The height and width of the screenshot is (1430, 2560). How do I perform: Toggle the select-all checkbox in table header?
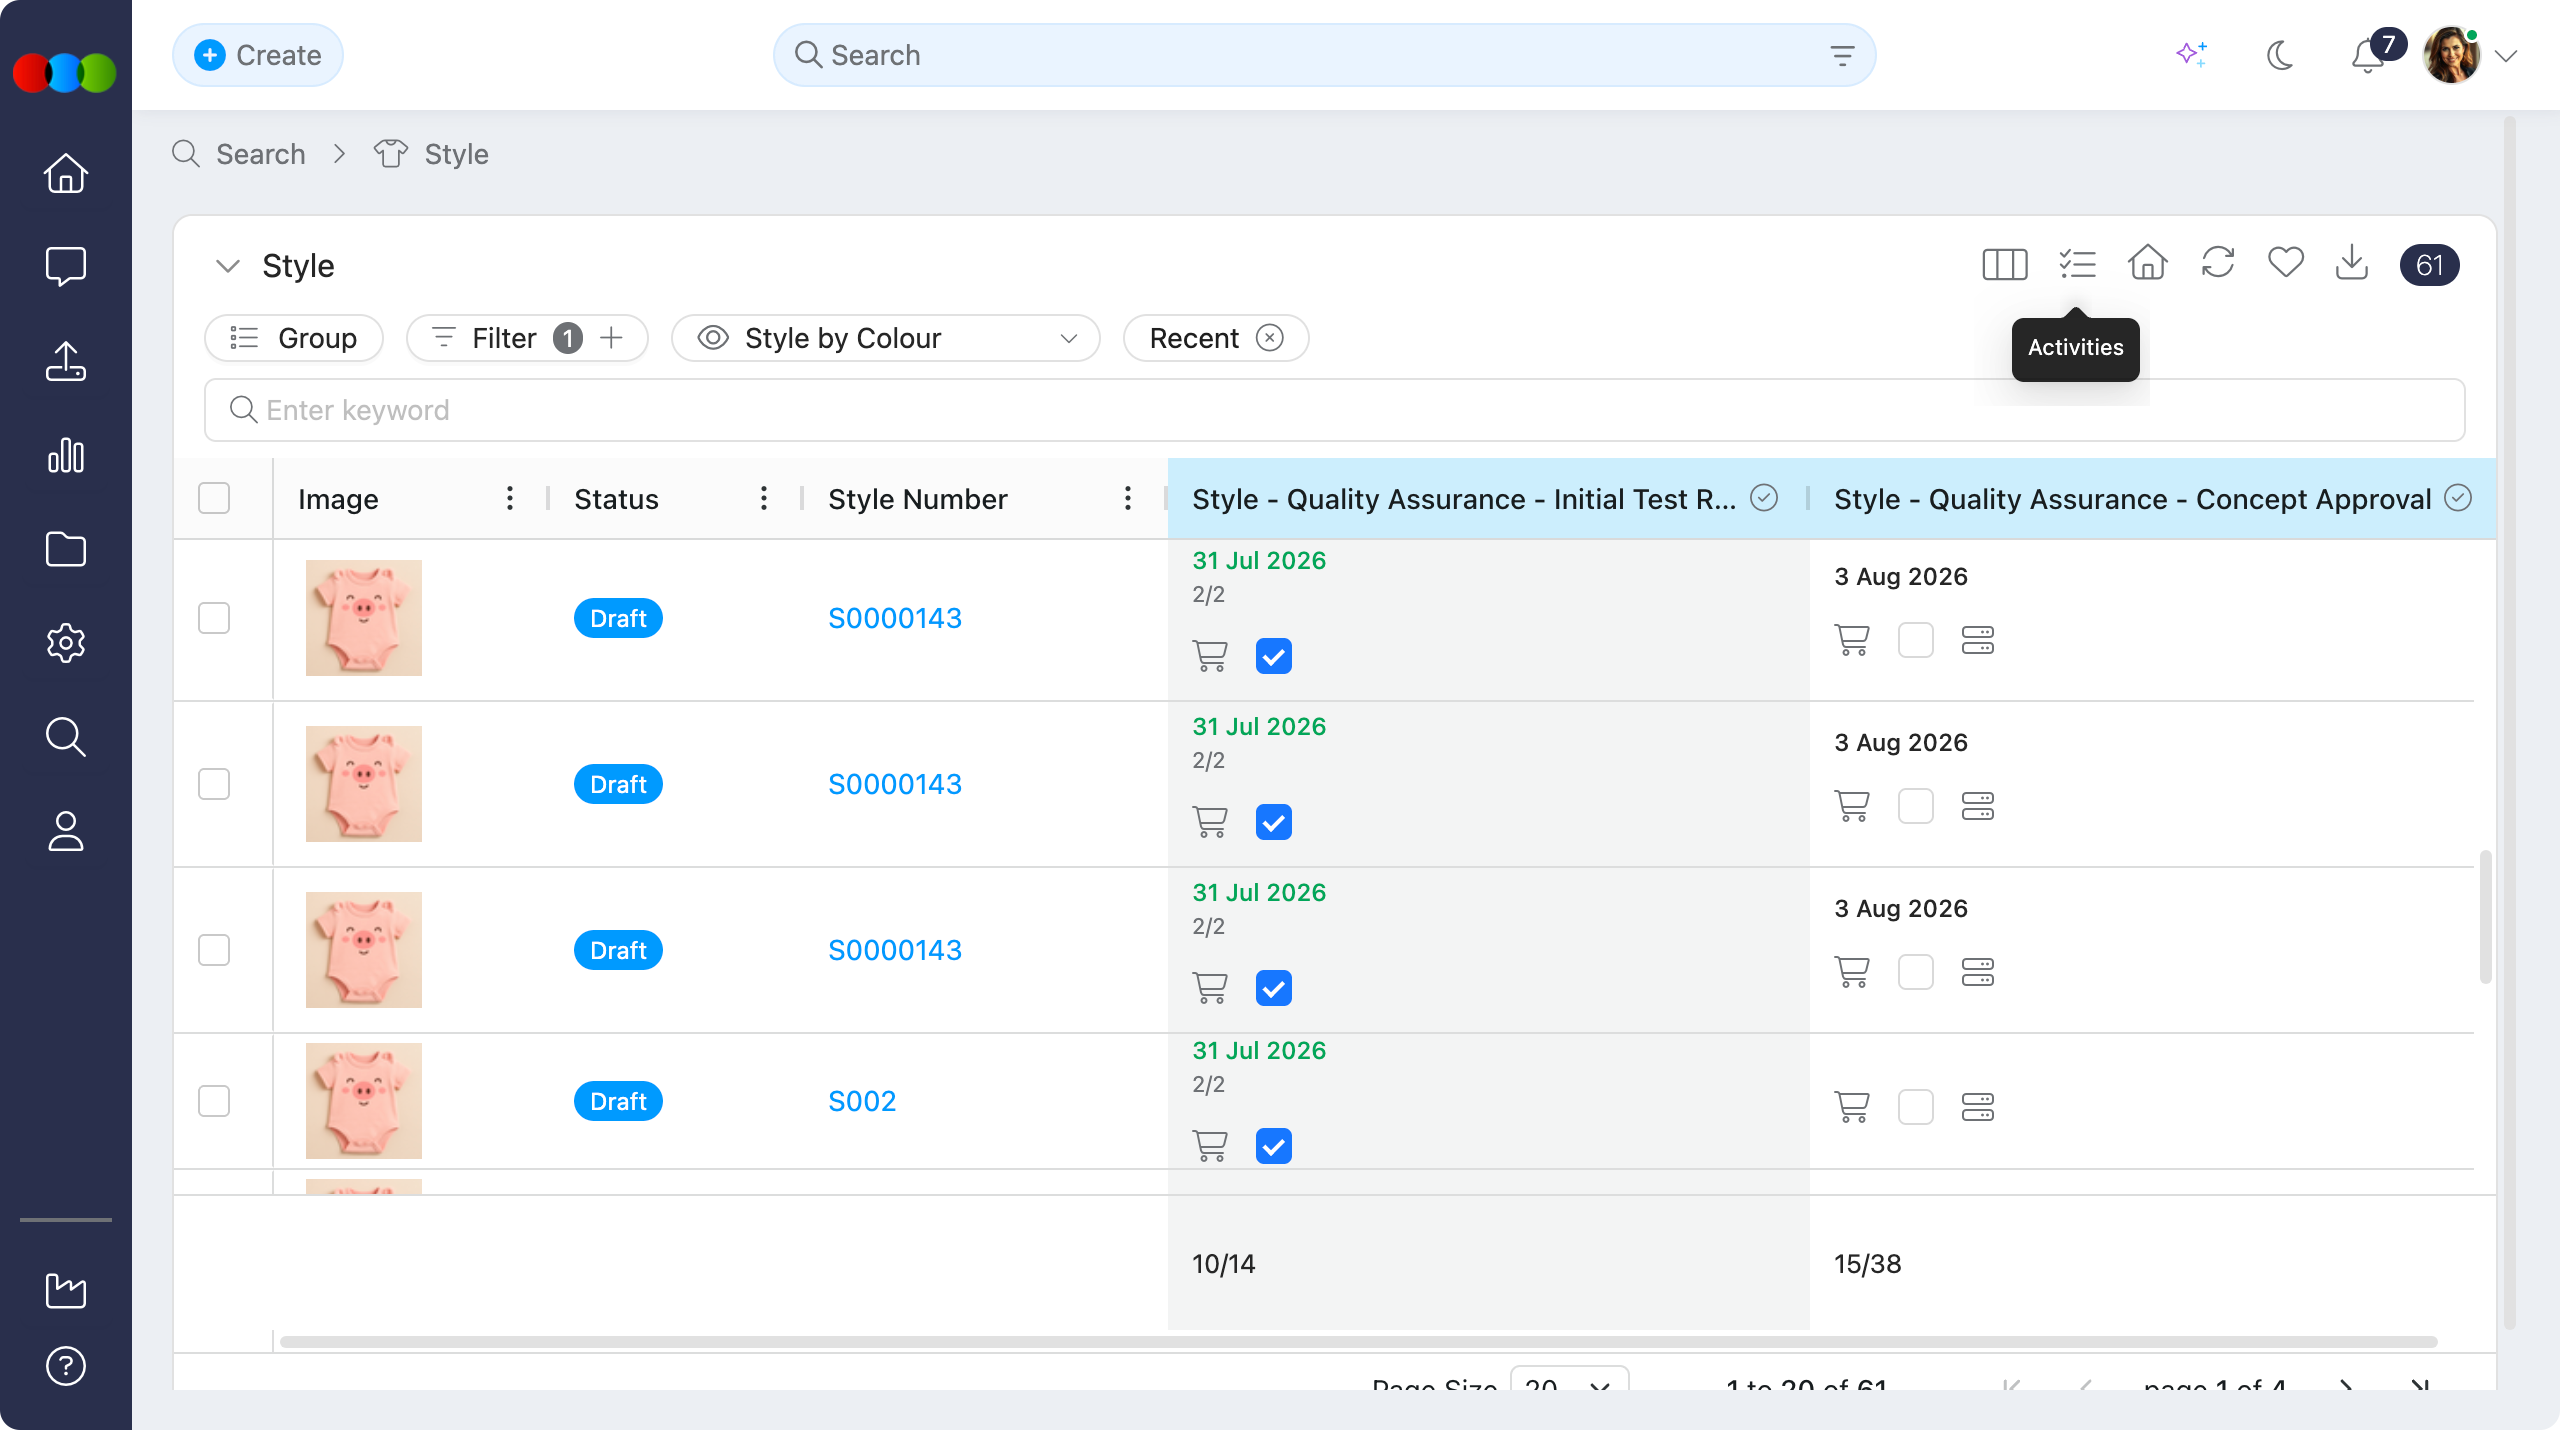click(x=214, y=498)
